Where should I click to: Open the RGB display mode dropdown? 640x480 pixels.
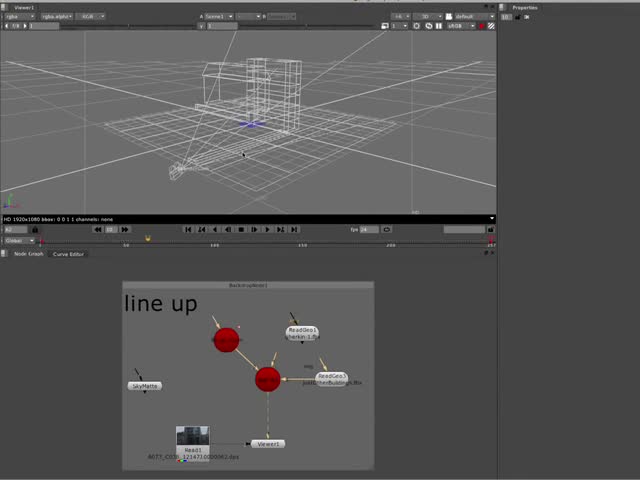(x=91, y=16)
